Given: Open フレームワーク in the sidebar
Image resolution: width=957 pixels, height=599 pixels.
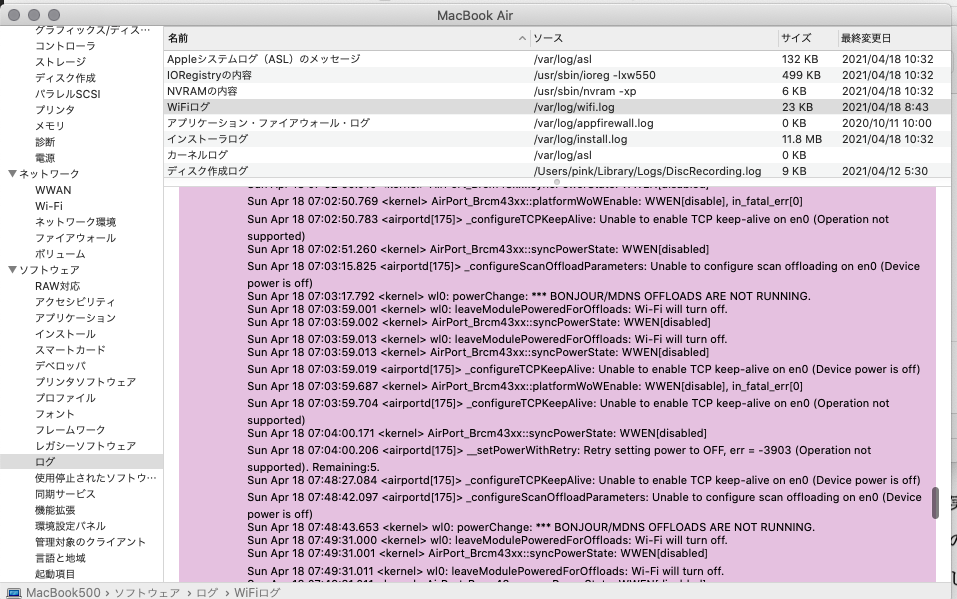Looking at the screenshot, I should [70, 430].
